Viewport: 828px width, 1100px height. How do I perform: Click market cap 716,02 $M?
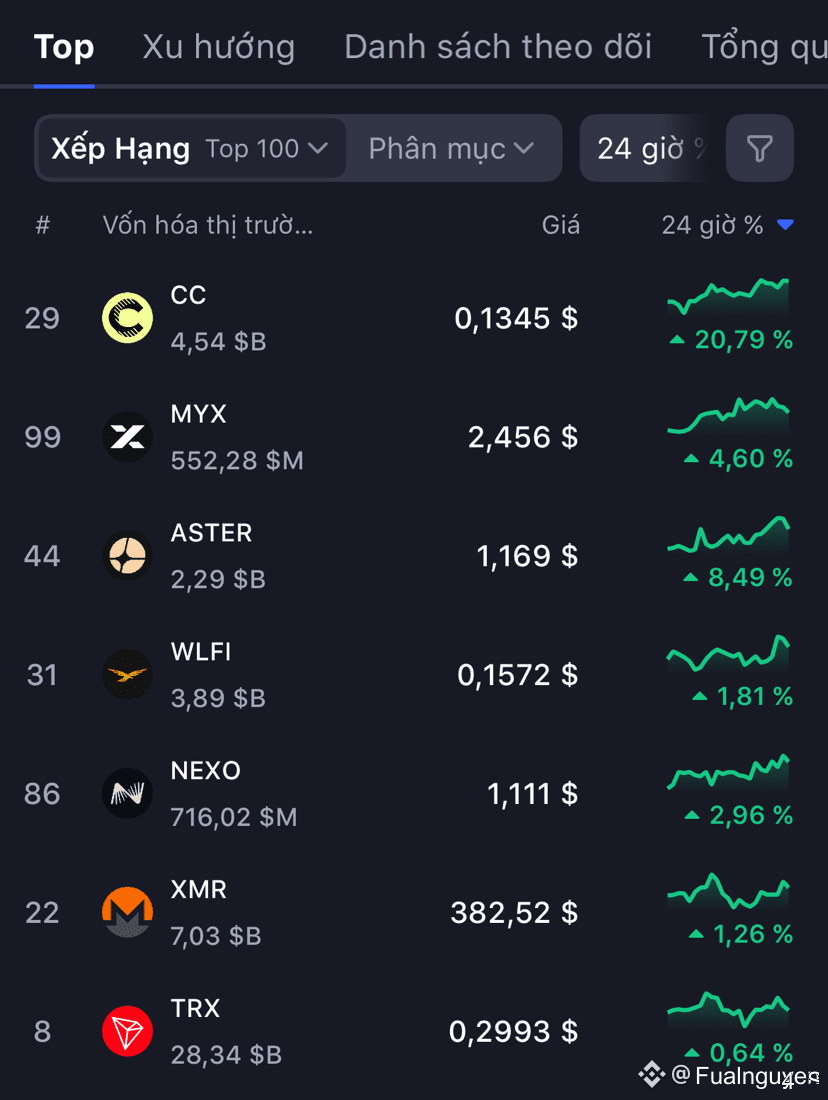click(x=234, y=817)
